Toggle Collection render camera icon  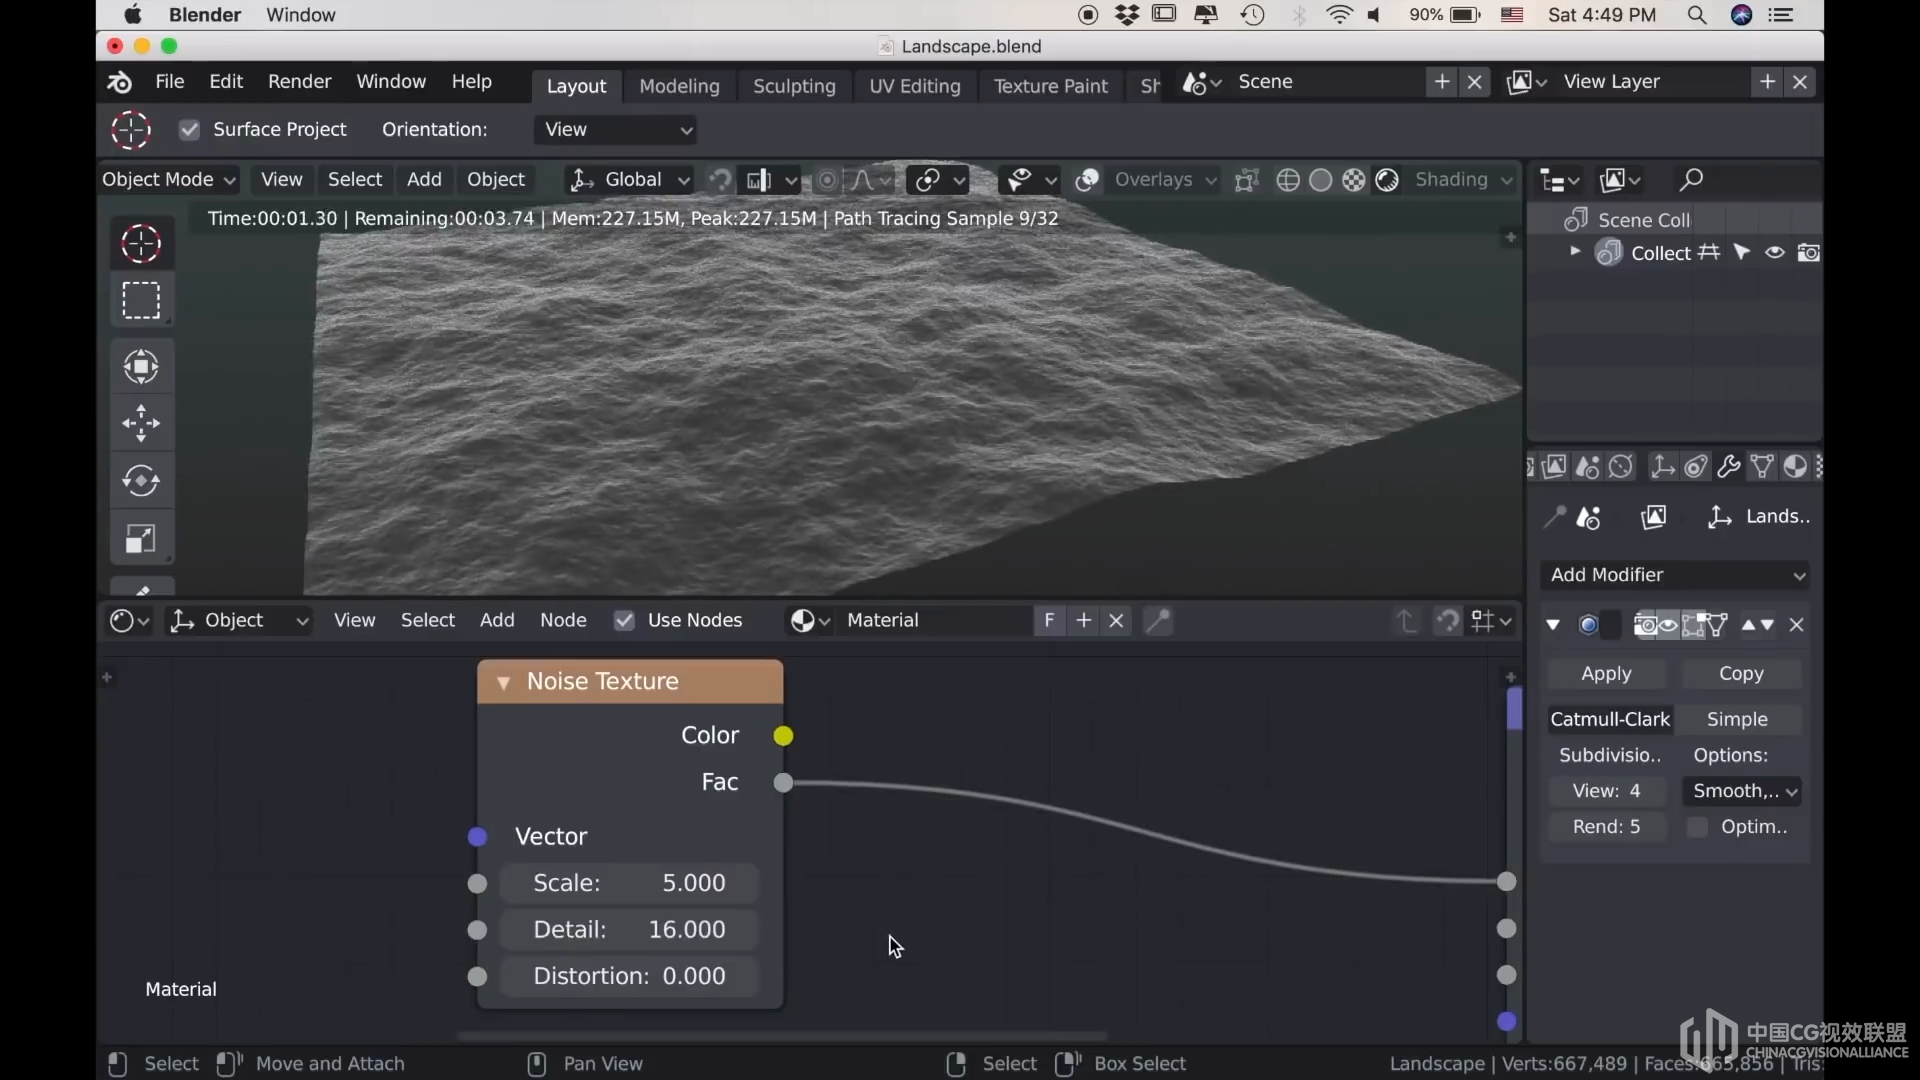pyautogui.click(x=1808, y=253)
